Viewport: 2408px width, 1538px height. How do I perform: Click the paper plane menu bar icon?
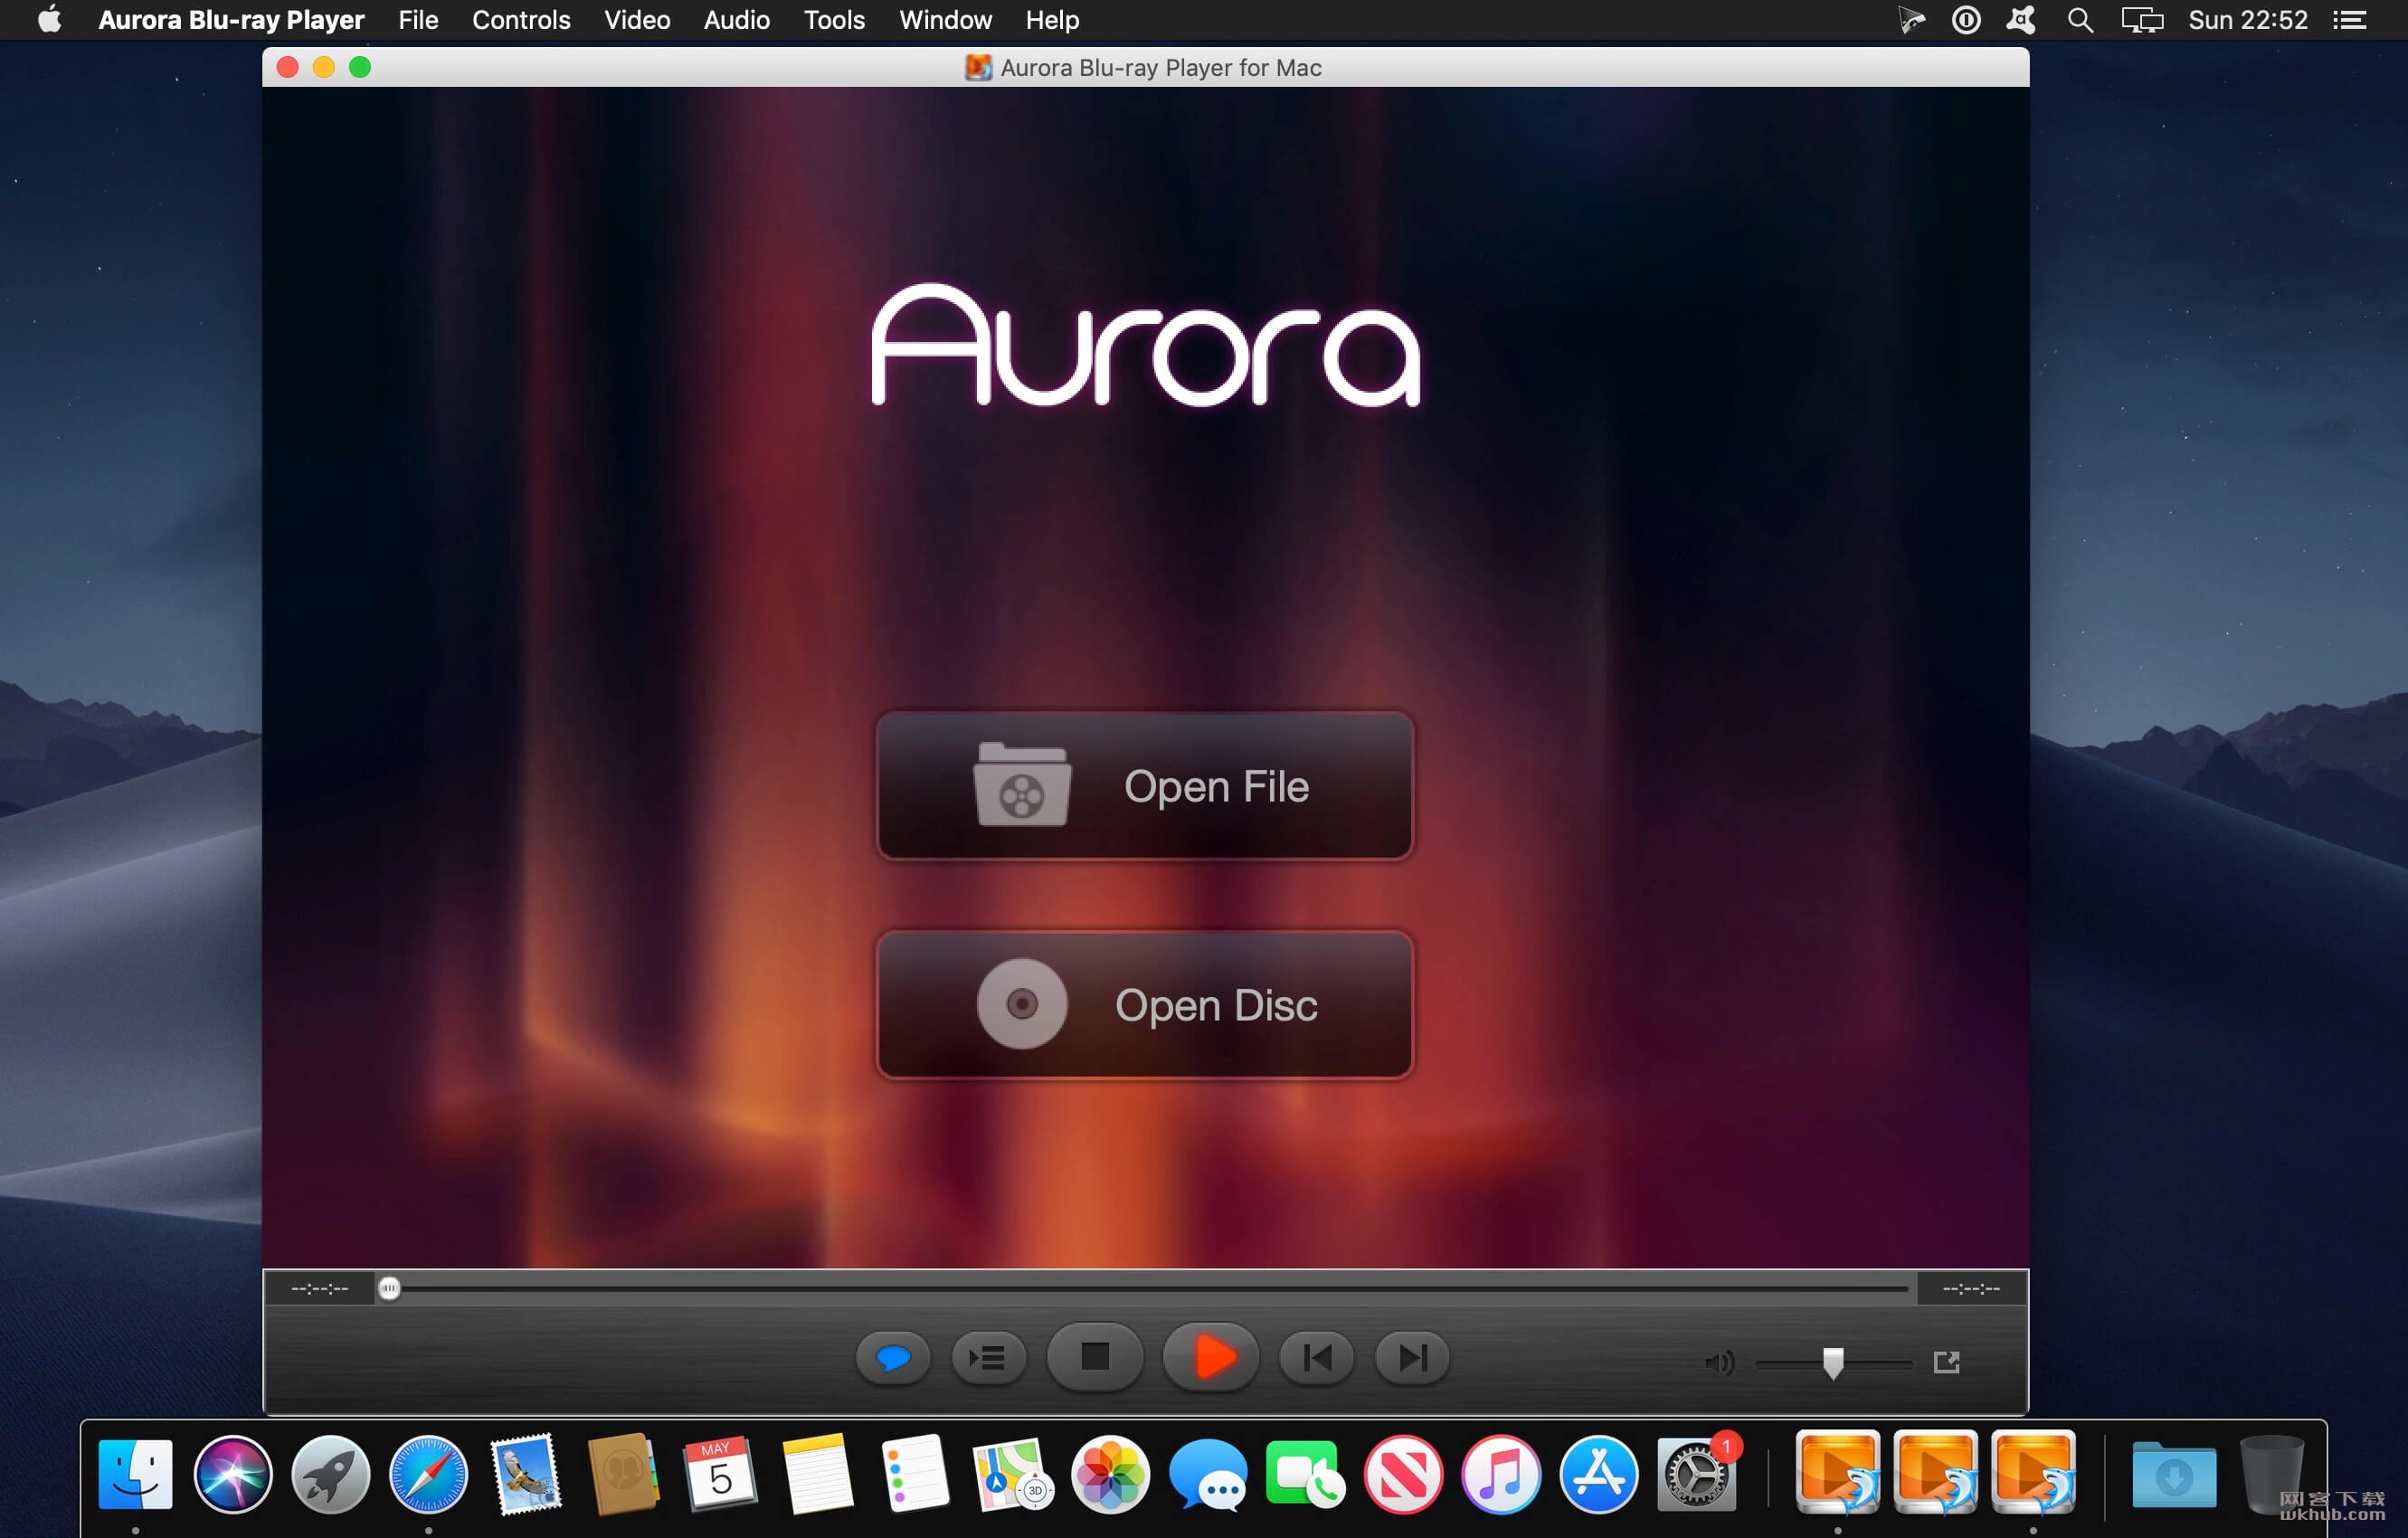1911,20
